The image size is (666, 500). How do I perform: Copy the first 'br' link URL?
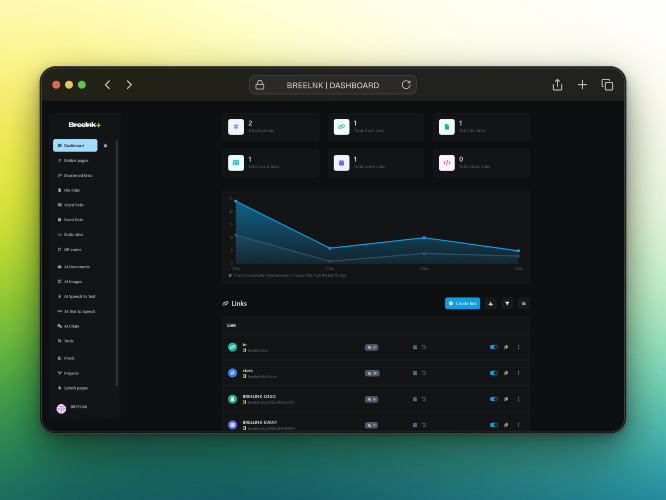pos(506,347)
